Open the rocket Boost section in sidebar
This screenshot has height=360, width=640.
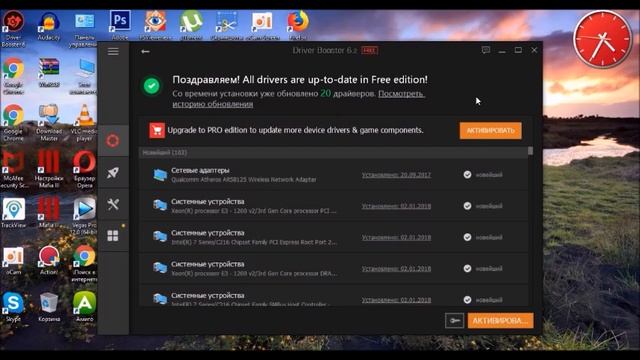coord(113,172)
